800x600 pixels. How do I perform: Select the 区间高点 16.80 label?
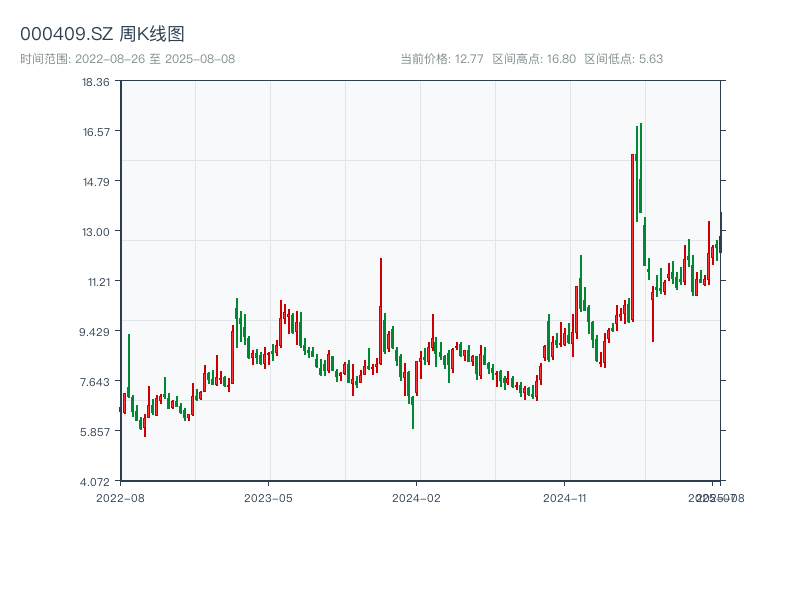[x=534, y=59]
